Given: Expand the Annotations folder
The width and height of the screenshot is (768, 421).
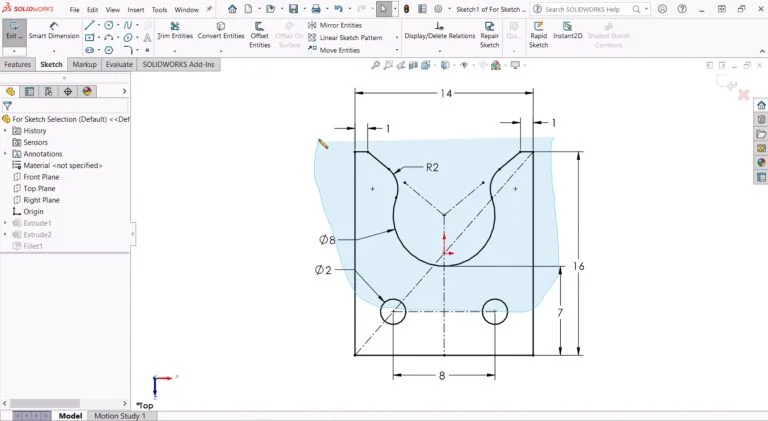Looking at the screenshot, I should (x=5, y=154).
